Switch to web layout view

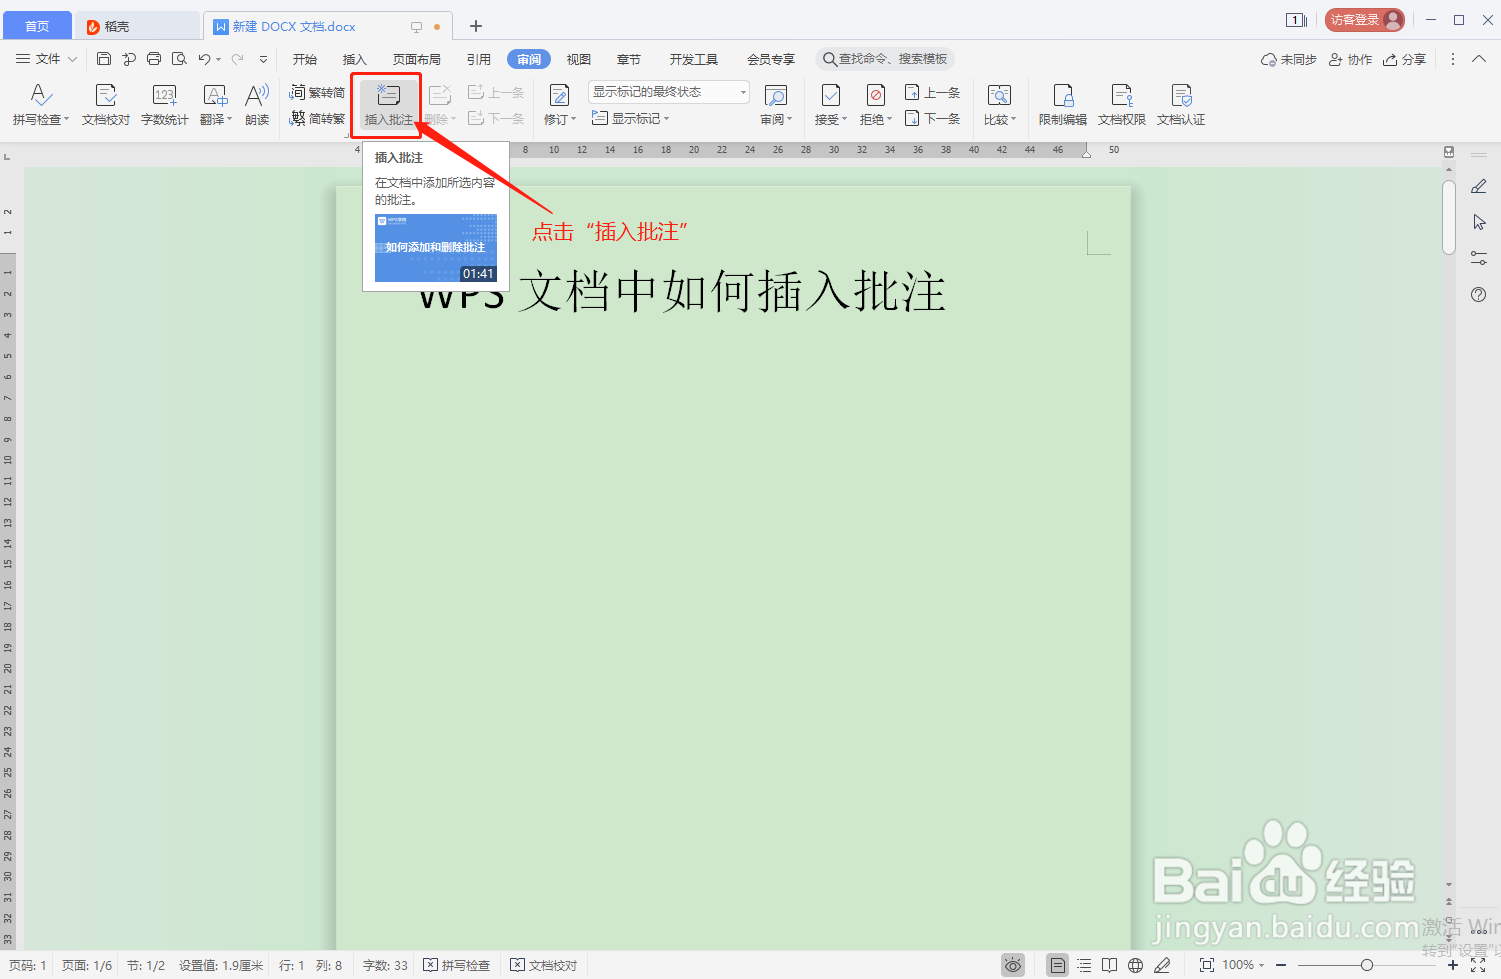click(1135, 965)
